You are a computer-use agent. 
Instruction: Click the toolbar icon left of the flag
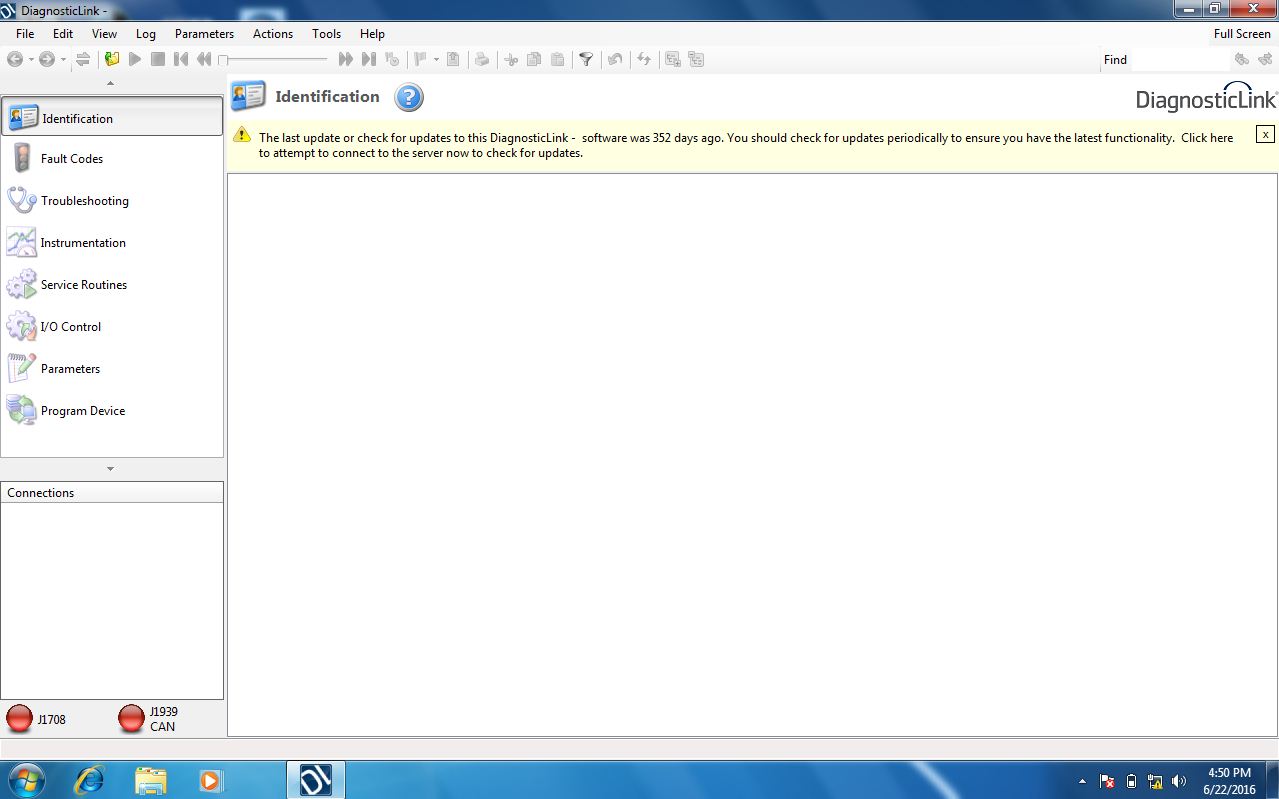392,60
